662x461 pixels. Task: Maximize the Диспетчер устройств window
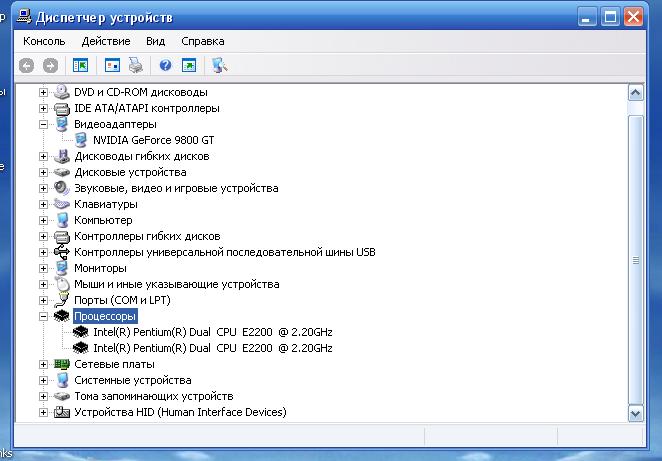coord(610,17)
